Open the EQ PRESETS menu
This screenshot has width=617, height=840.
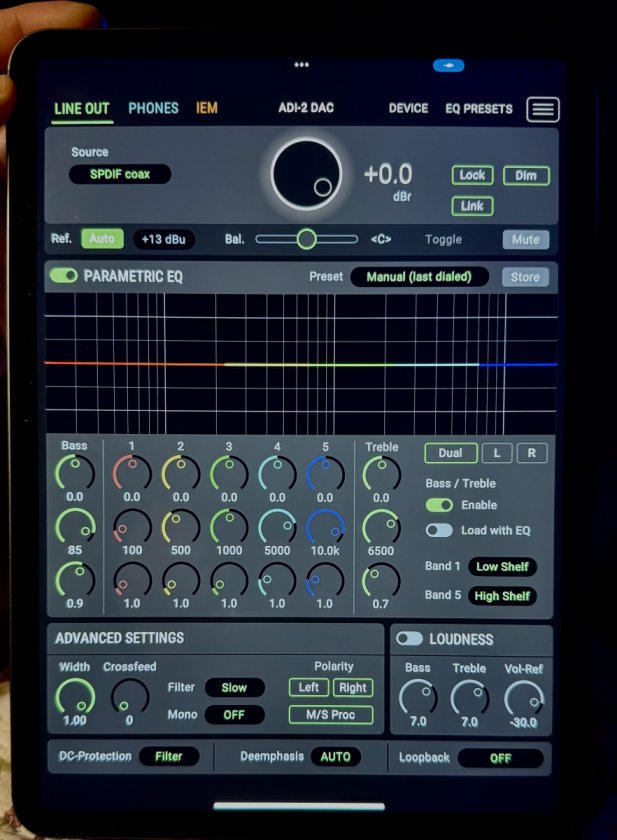478,109
